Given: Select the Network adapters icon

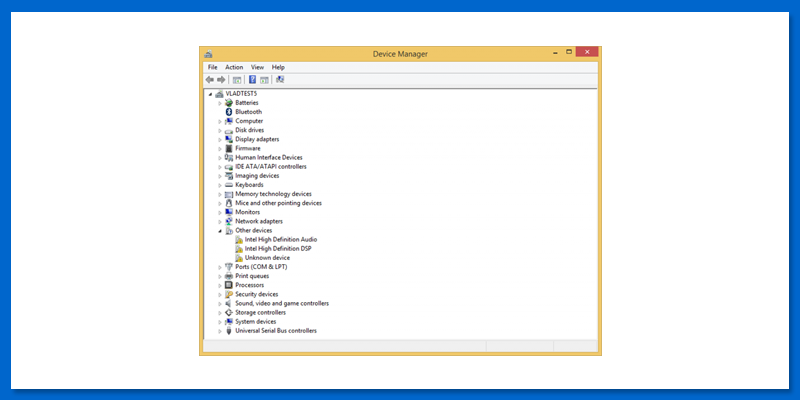Looking at the screenshot, I should click(x=229, y=221).
